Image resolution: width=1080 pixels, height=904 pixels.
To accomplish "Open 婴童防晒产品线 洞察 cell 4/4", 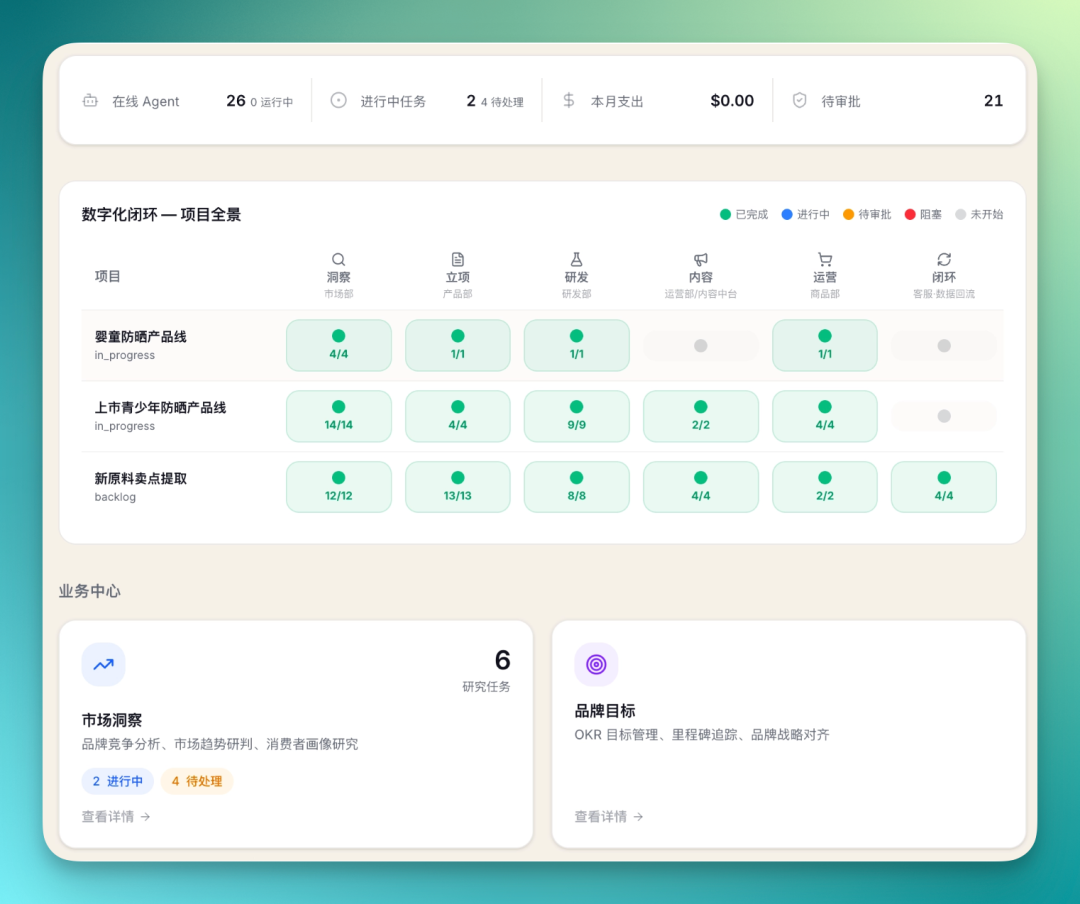I will [x=339, y=345].
